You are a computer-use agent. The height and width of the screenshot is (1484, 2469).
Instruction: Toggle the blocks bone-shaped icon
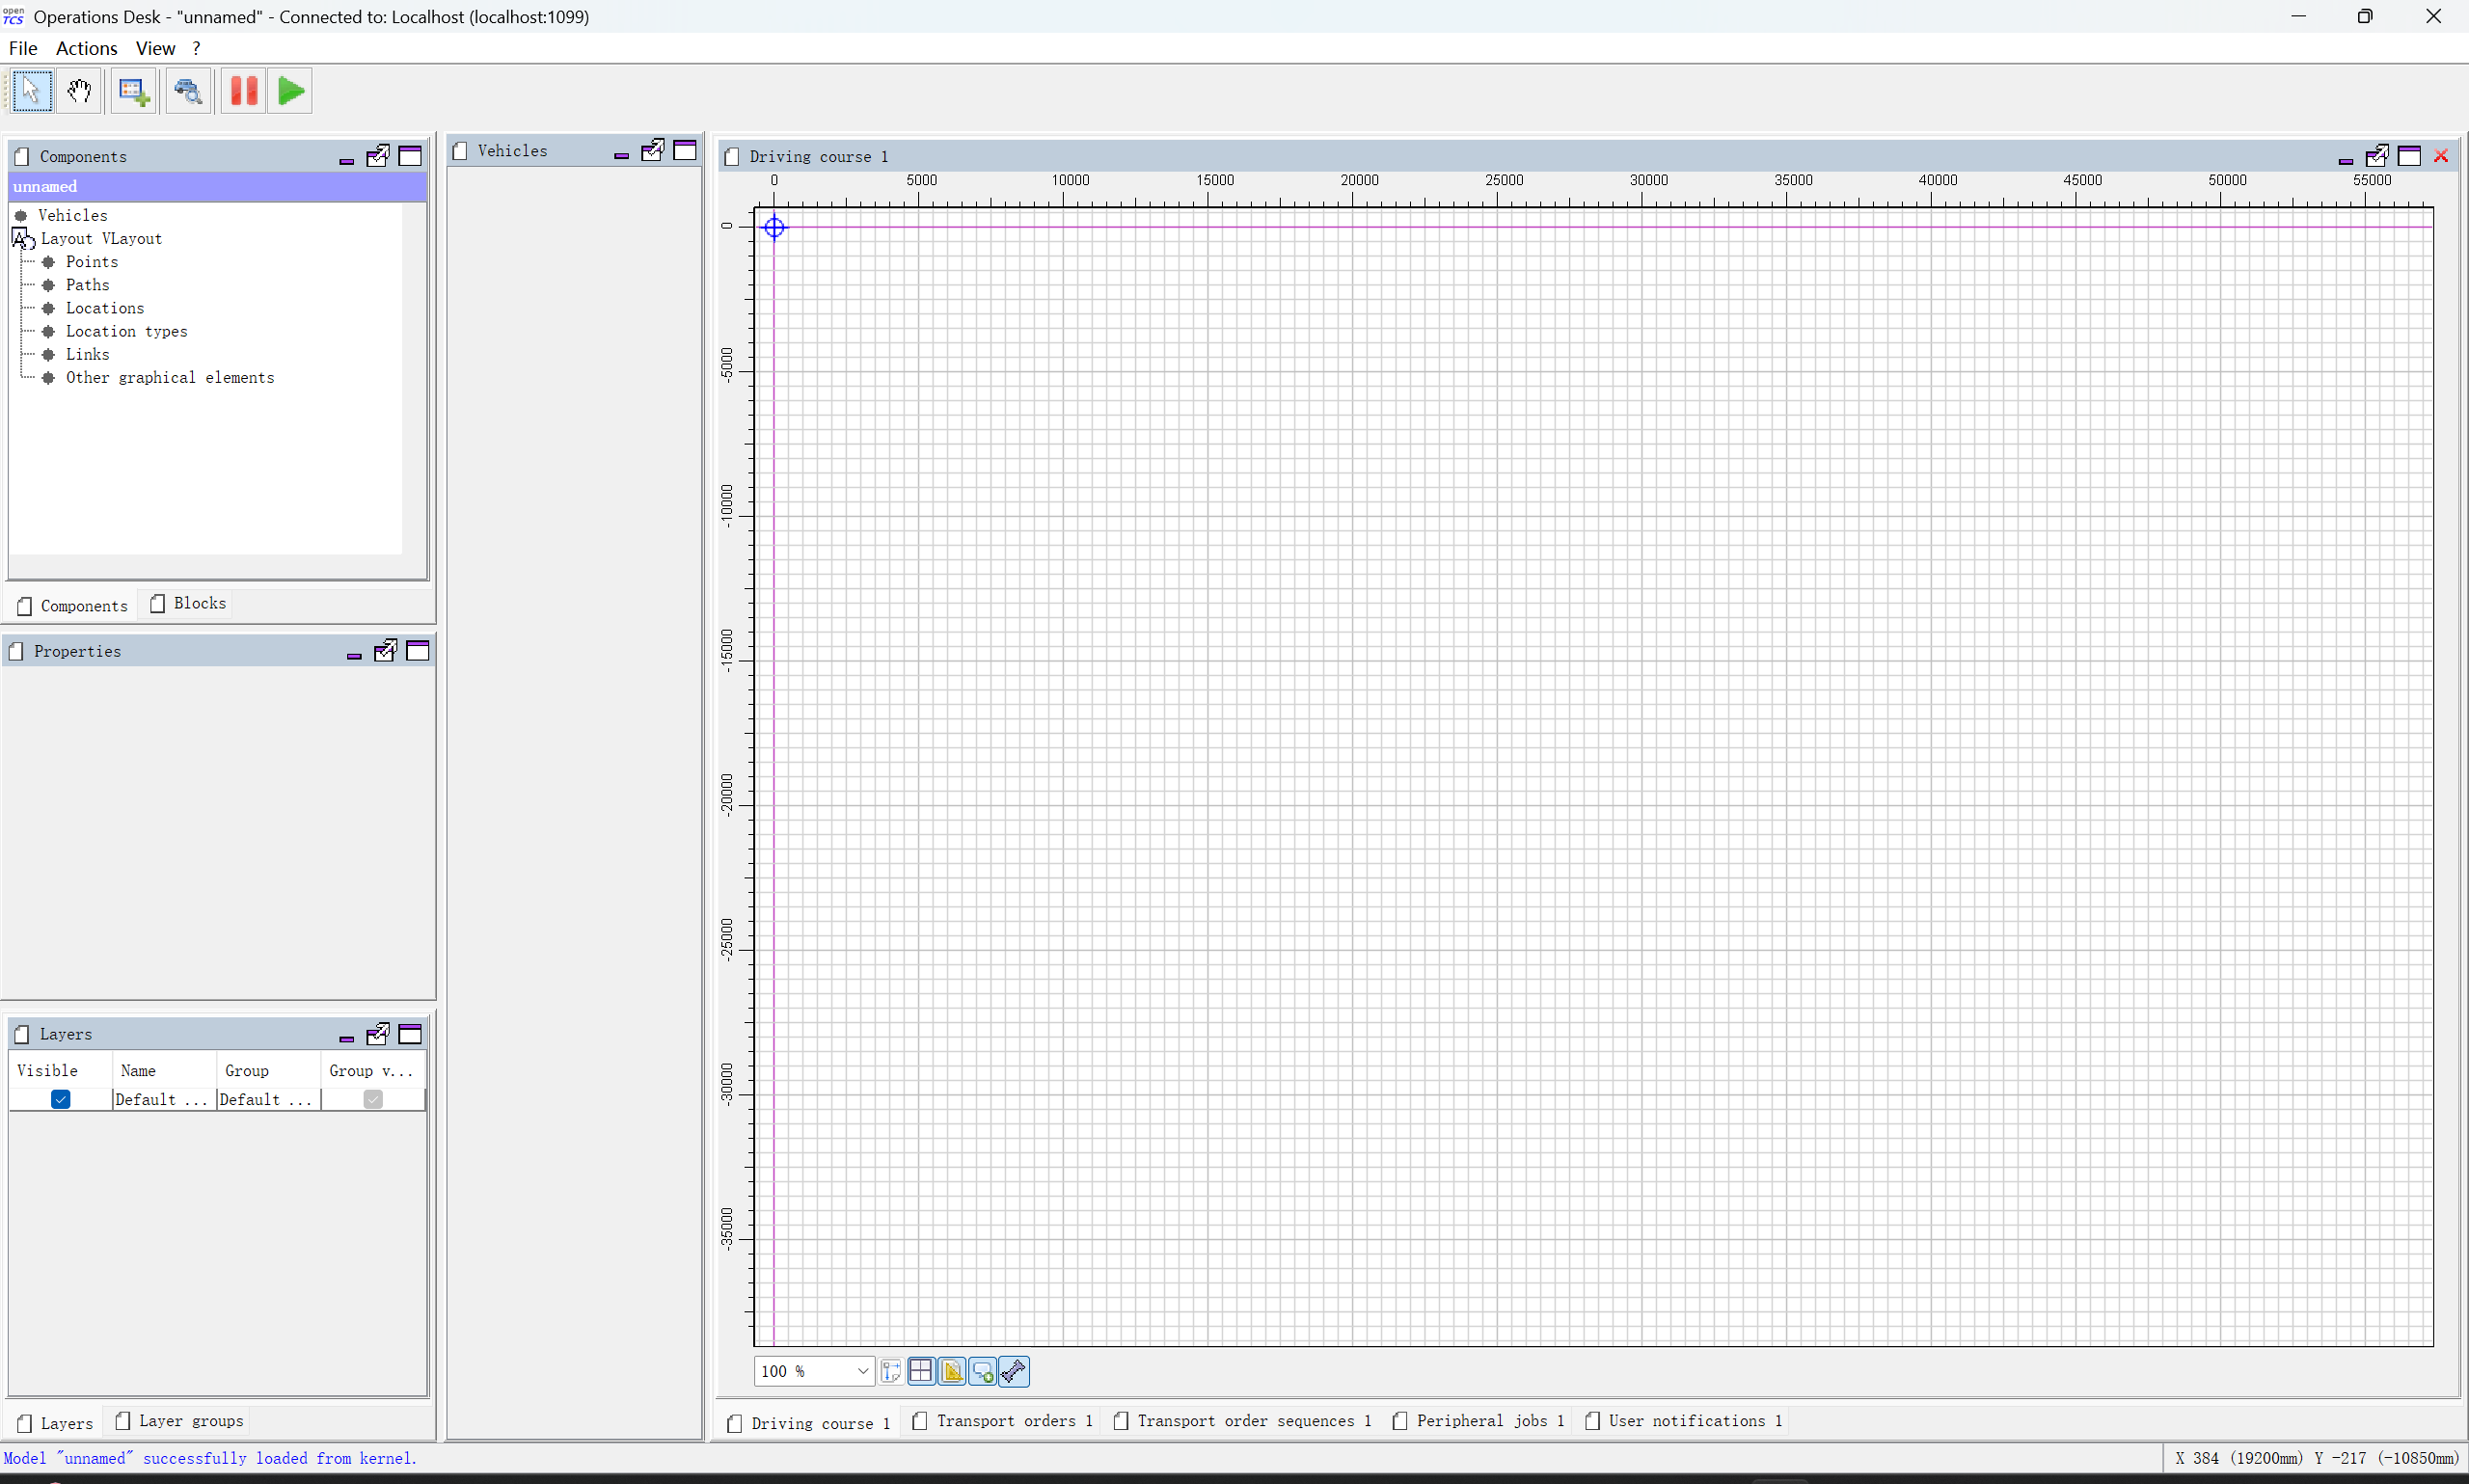click(x=1014, y=1371)
